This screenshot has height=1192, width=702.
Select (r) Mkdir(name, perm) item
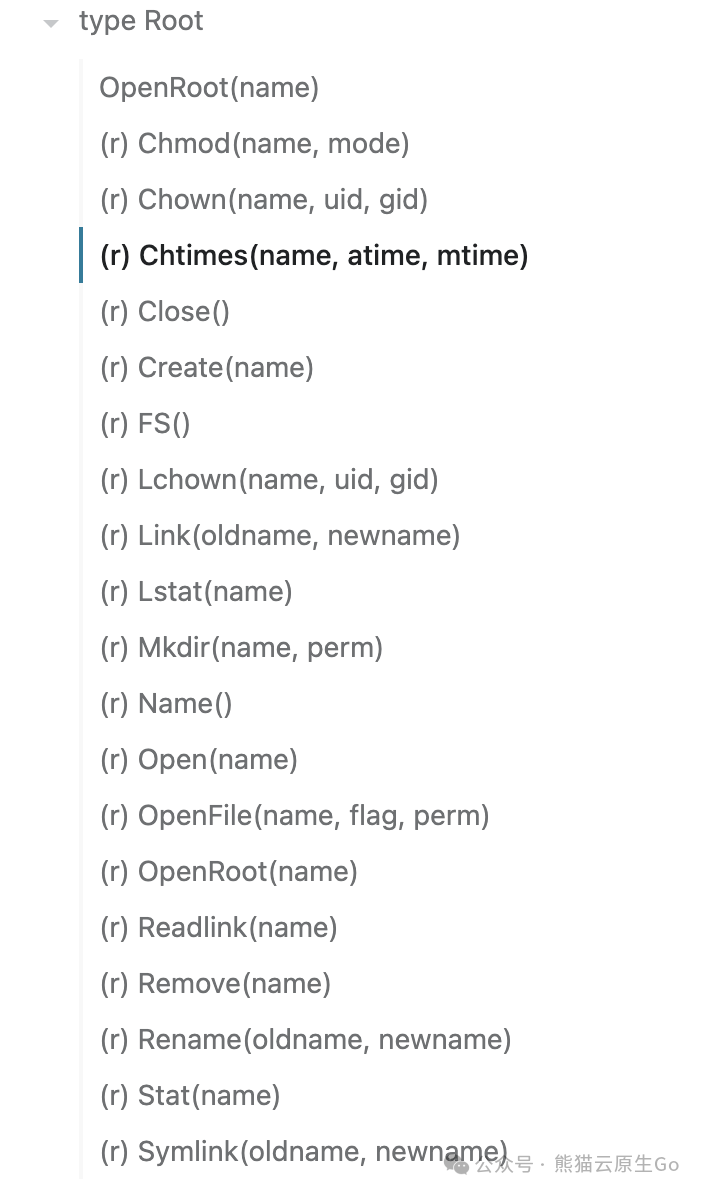pos(241,648)
